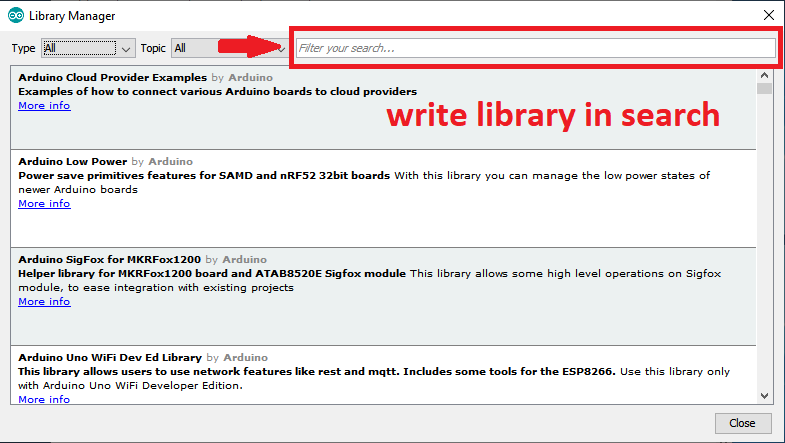Viewport: 785px width, 443px height.
Task: Open the Type dropdown
Action: 88,48
